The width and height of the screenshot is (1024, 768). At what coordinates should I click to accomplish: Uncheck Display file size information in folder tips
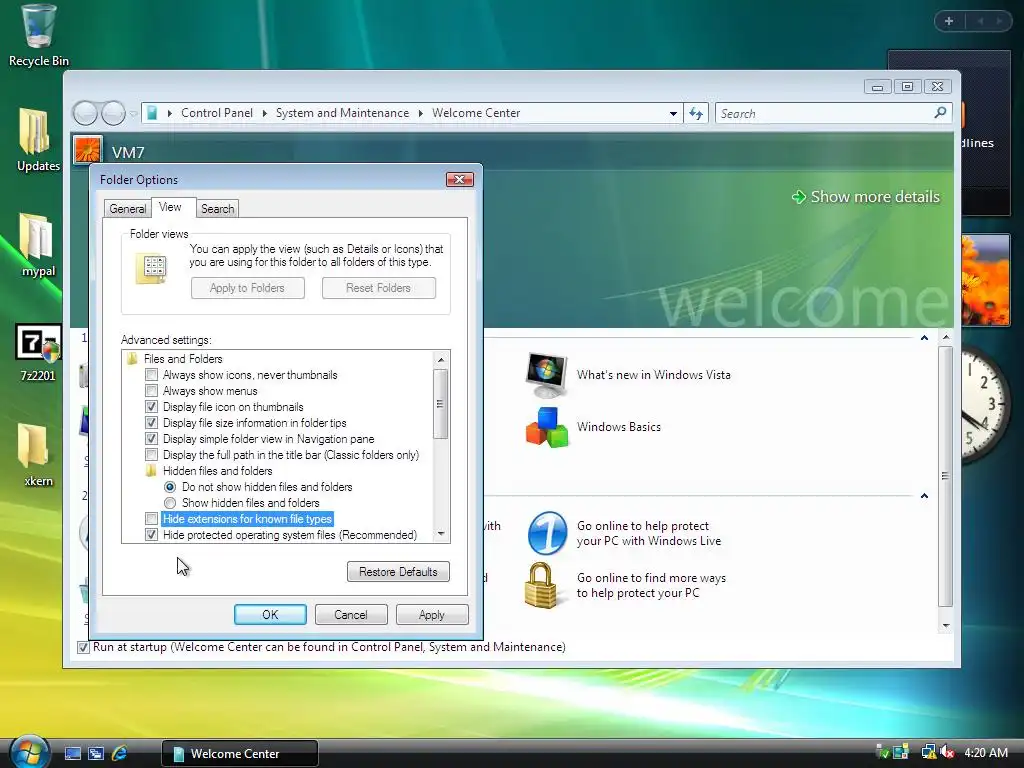[152, 423]
